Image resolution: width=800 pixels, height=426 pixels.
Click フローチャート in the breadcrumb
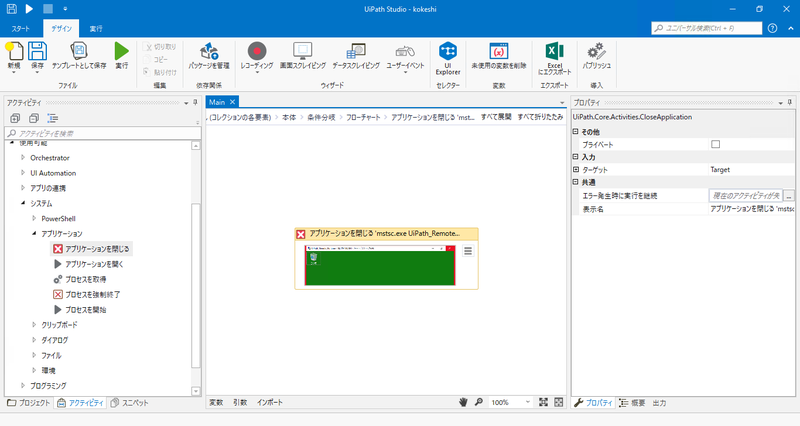(363, 117)
